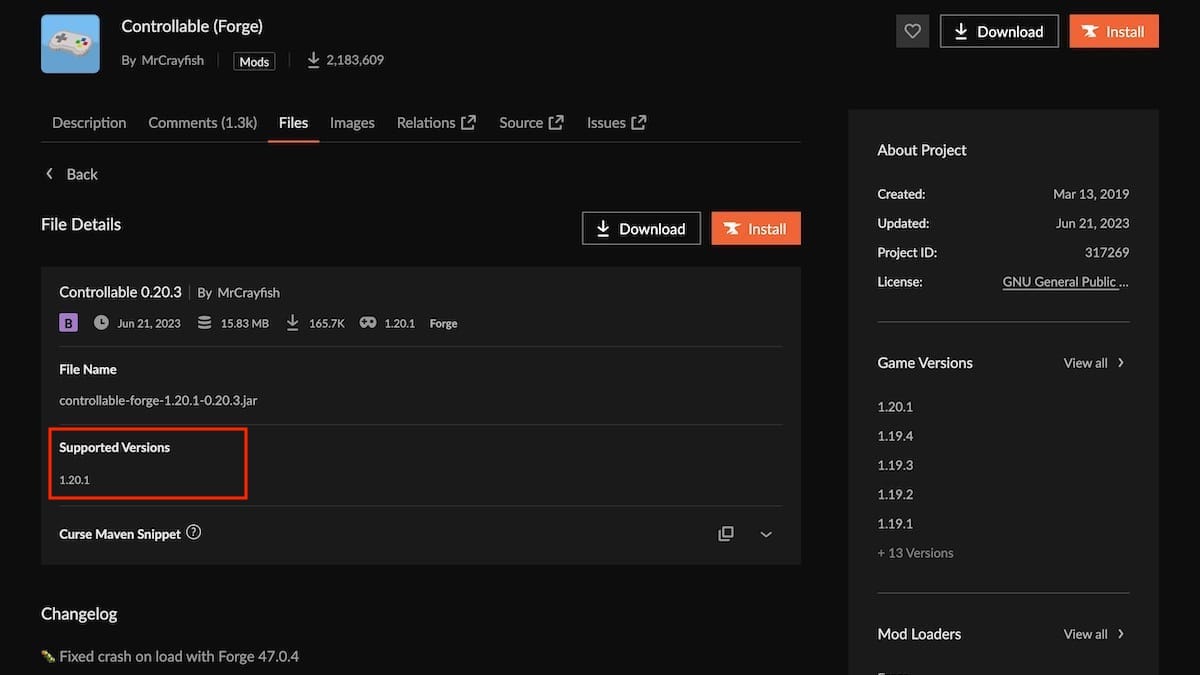
Task: Click the Mods category tag
Action: tap(254, 61)
